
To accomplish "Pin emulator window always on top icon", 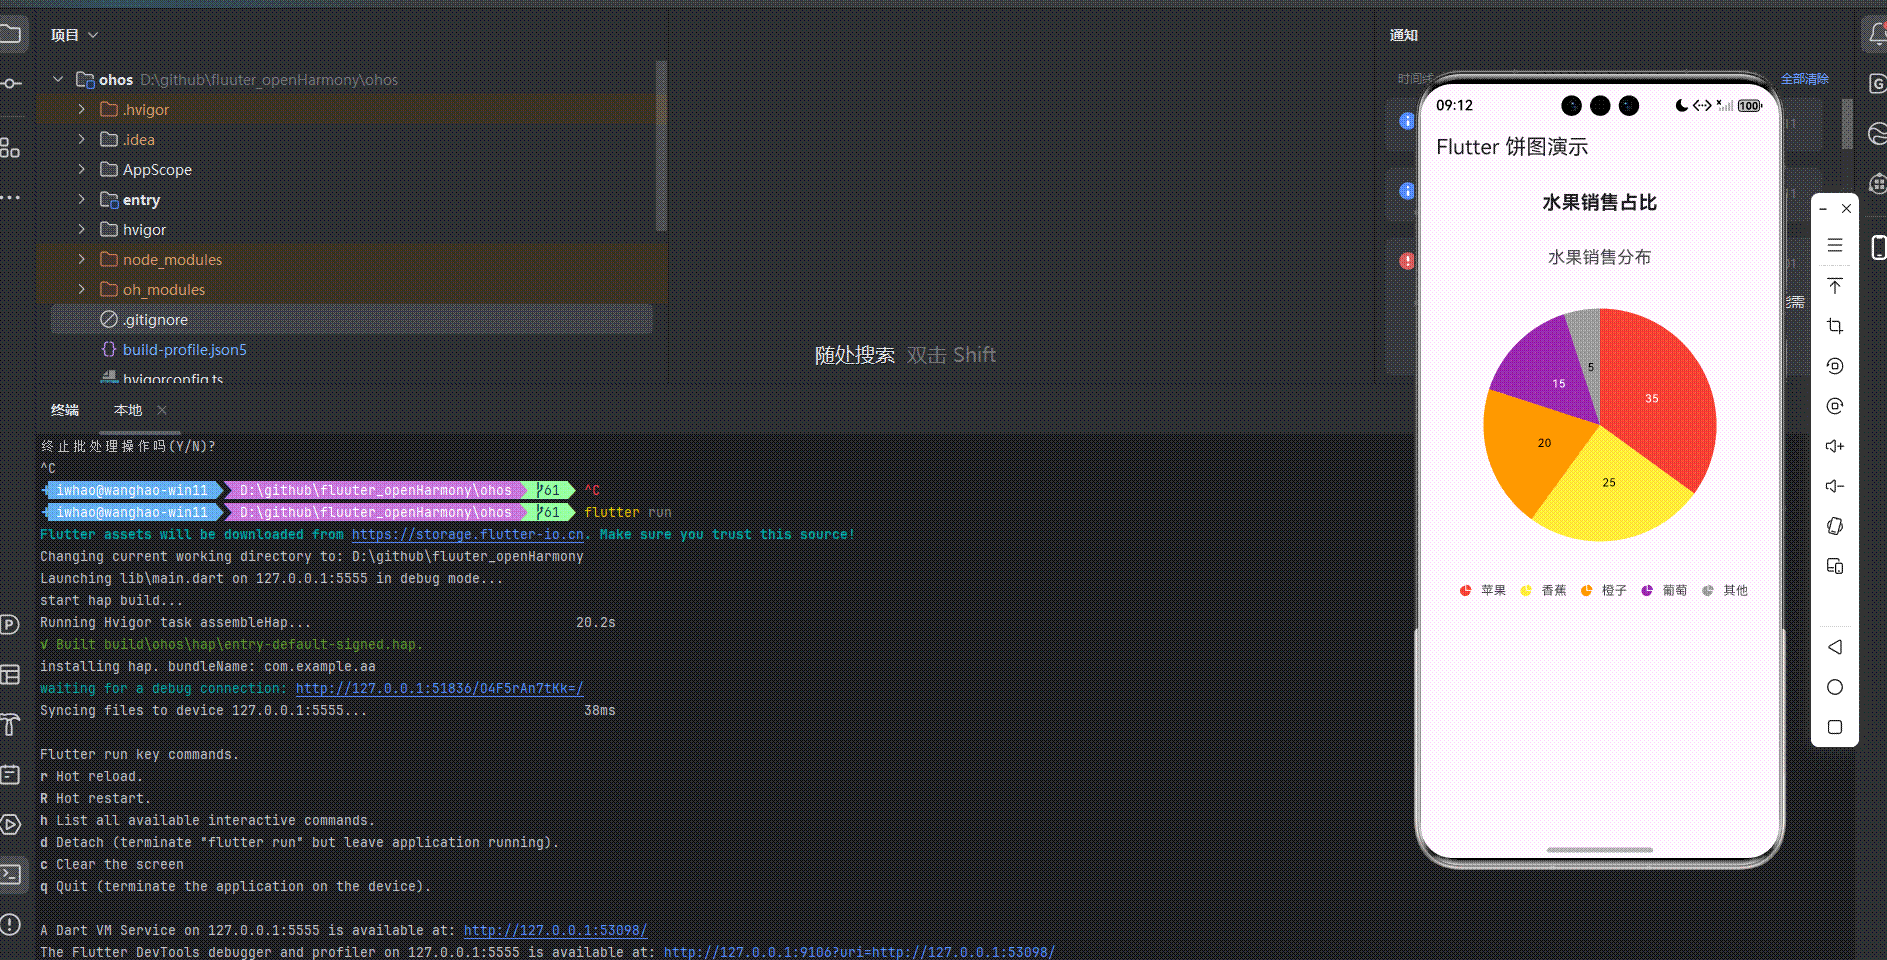I will (1835, 286).
